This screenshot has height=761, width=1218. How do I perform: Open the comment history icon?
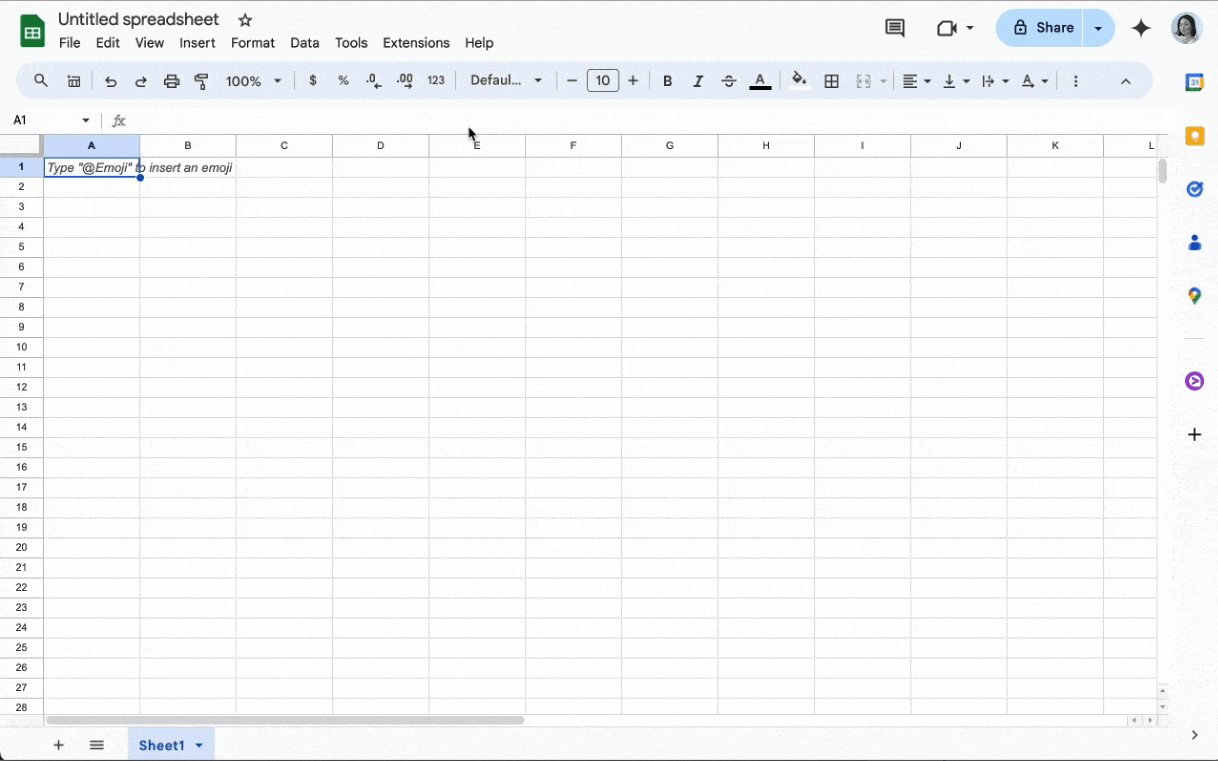point(895,28)
